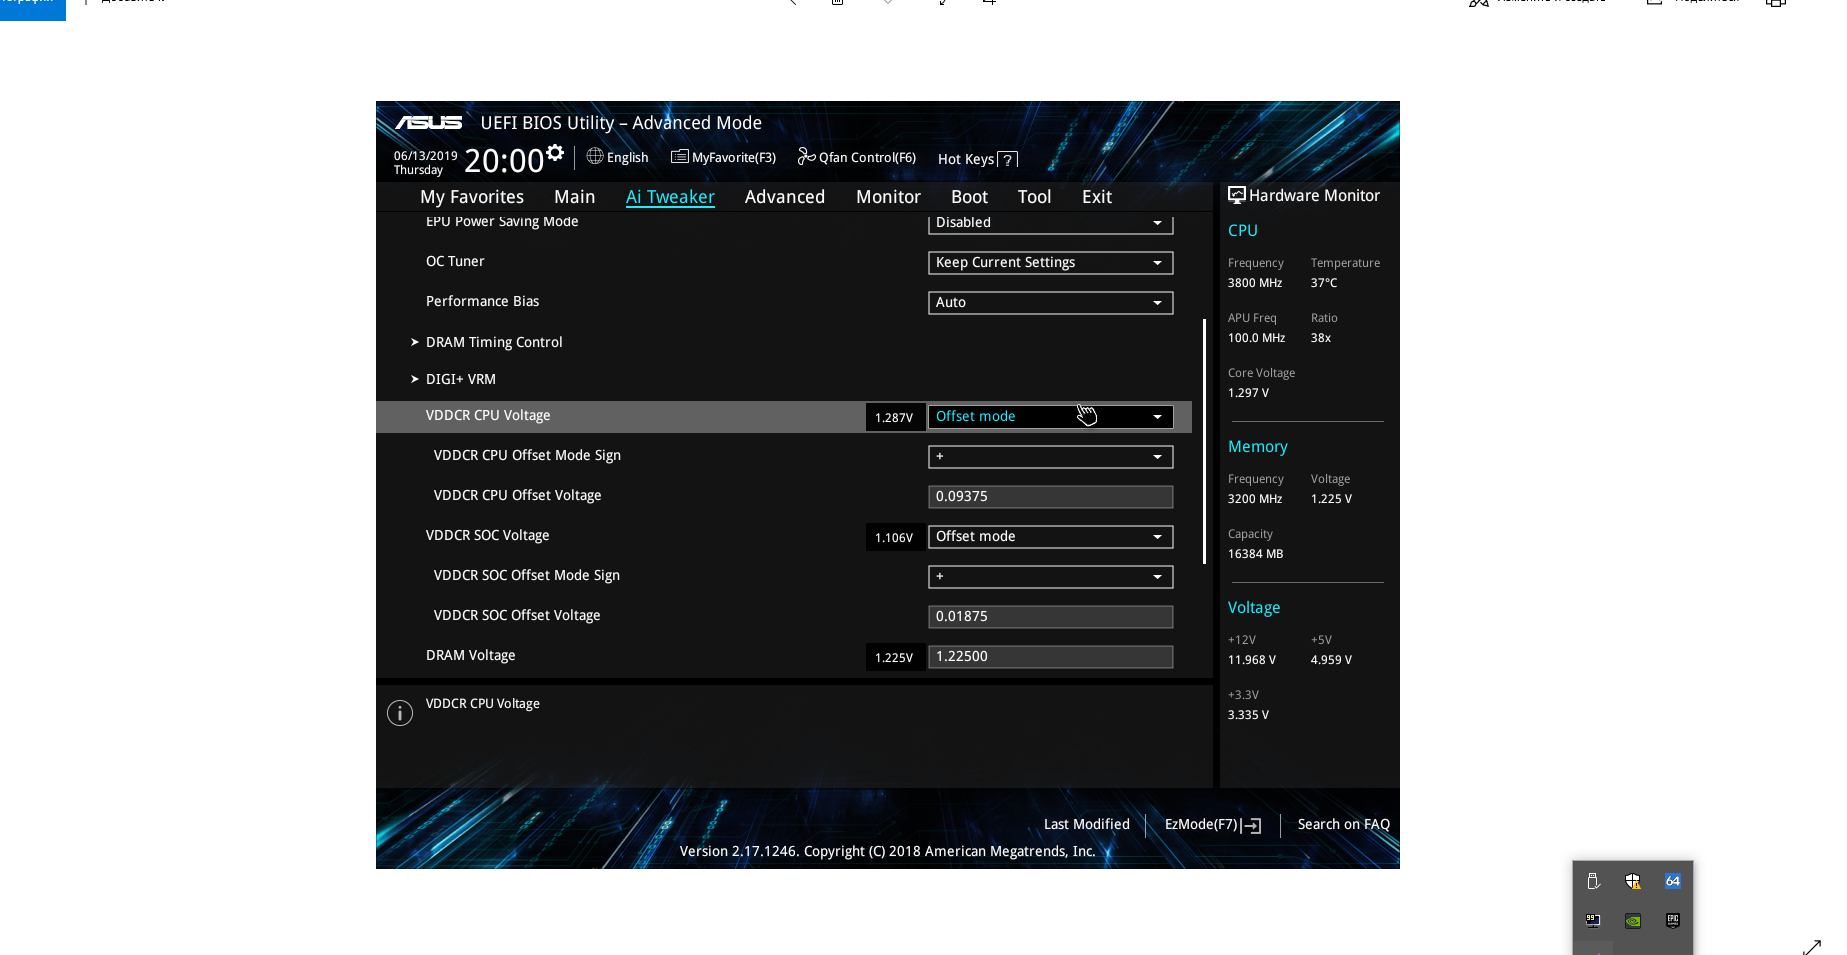The width and height of the screenshot is (1847, 955).
Task: Expand the DIGI+ VRM submenu
Action: (453, 379)
